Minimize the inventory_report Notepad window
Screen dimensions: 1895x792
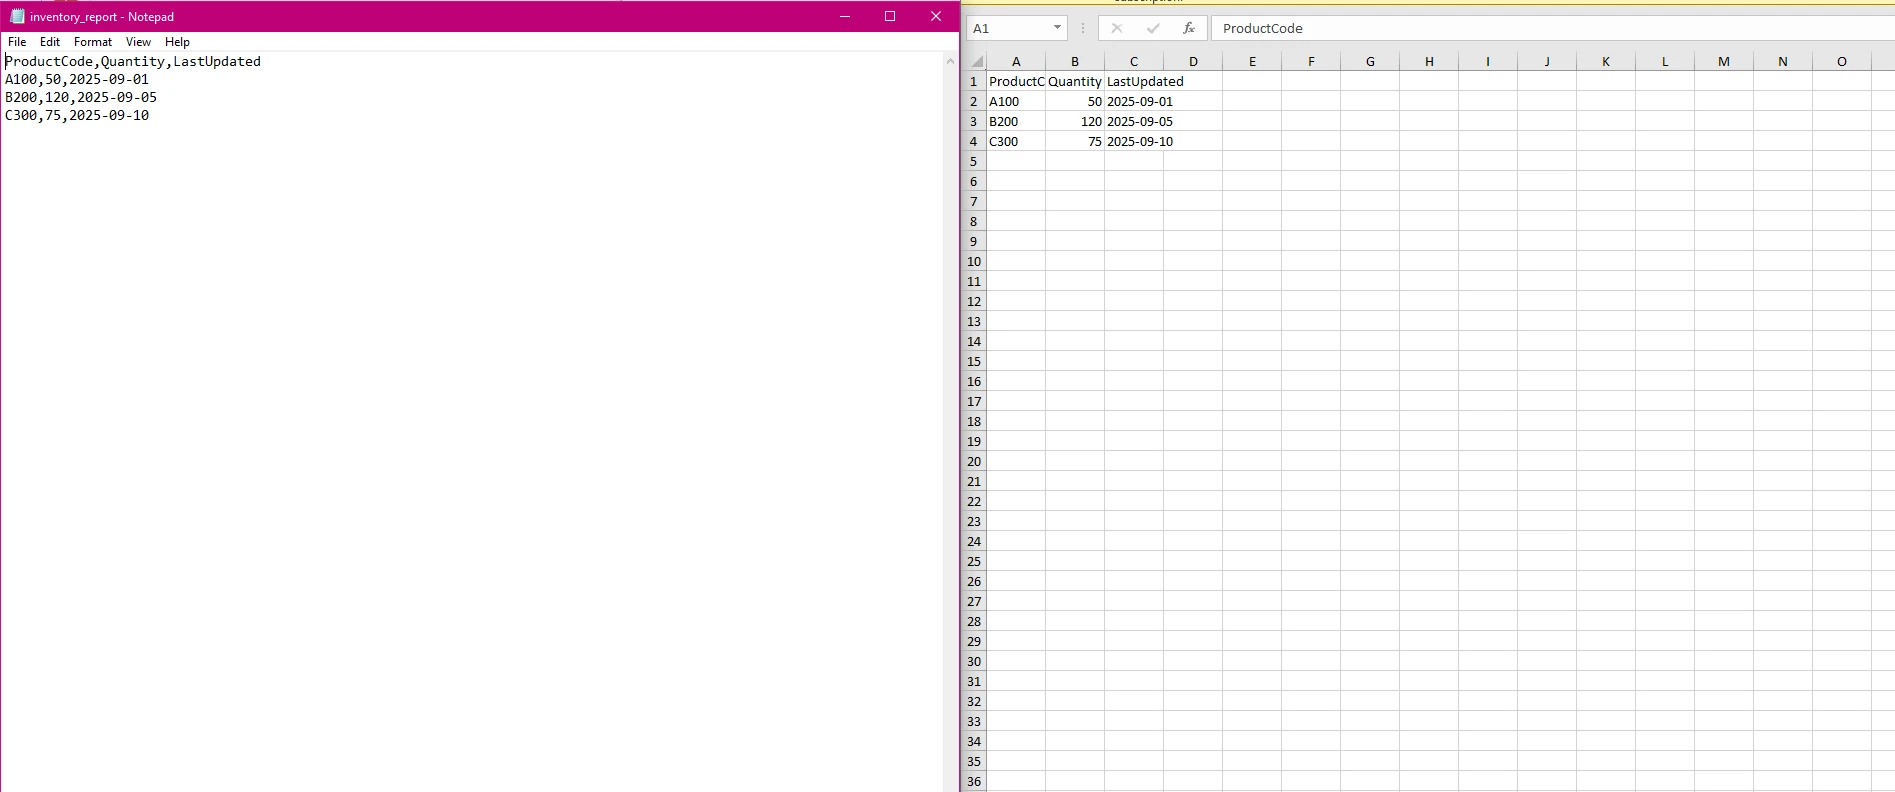(x=844, y=16)
